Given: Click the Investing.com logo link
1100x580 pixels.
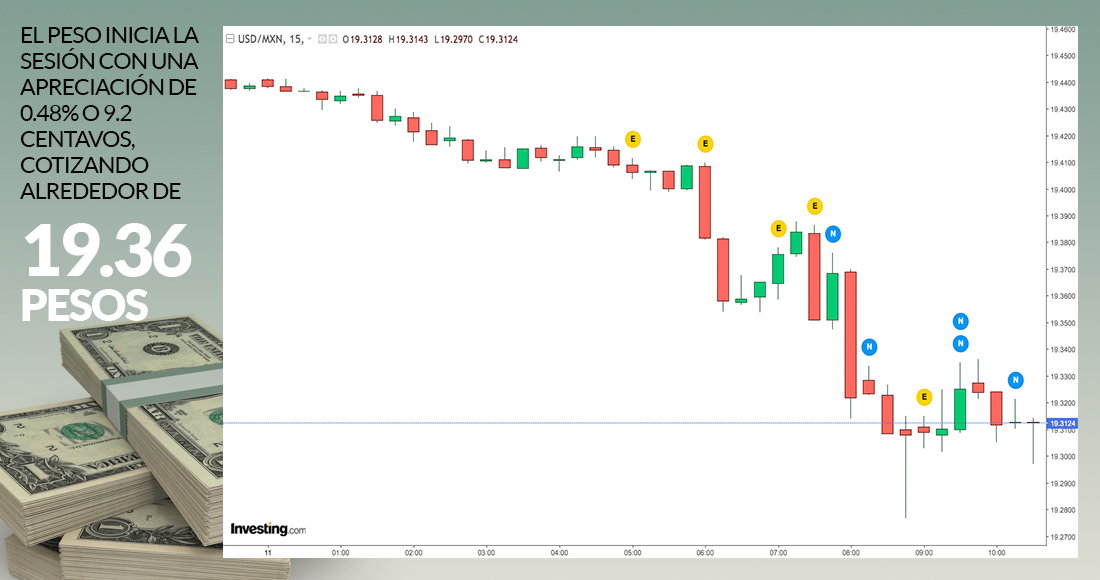Looking at the screenshot, I should click(x=268, y=528).
